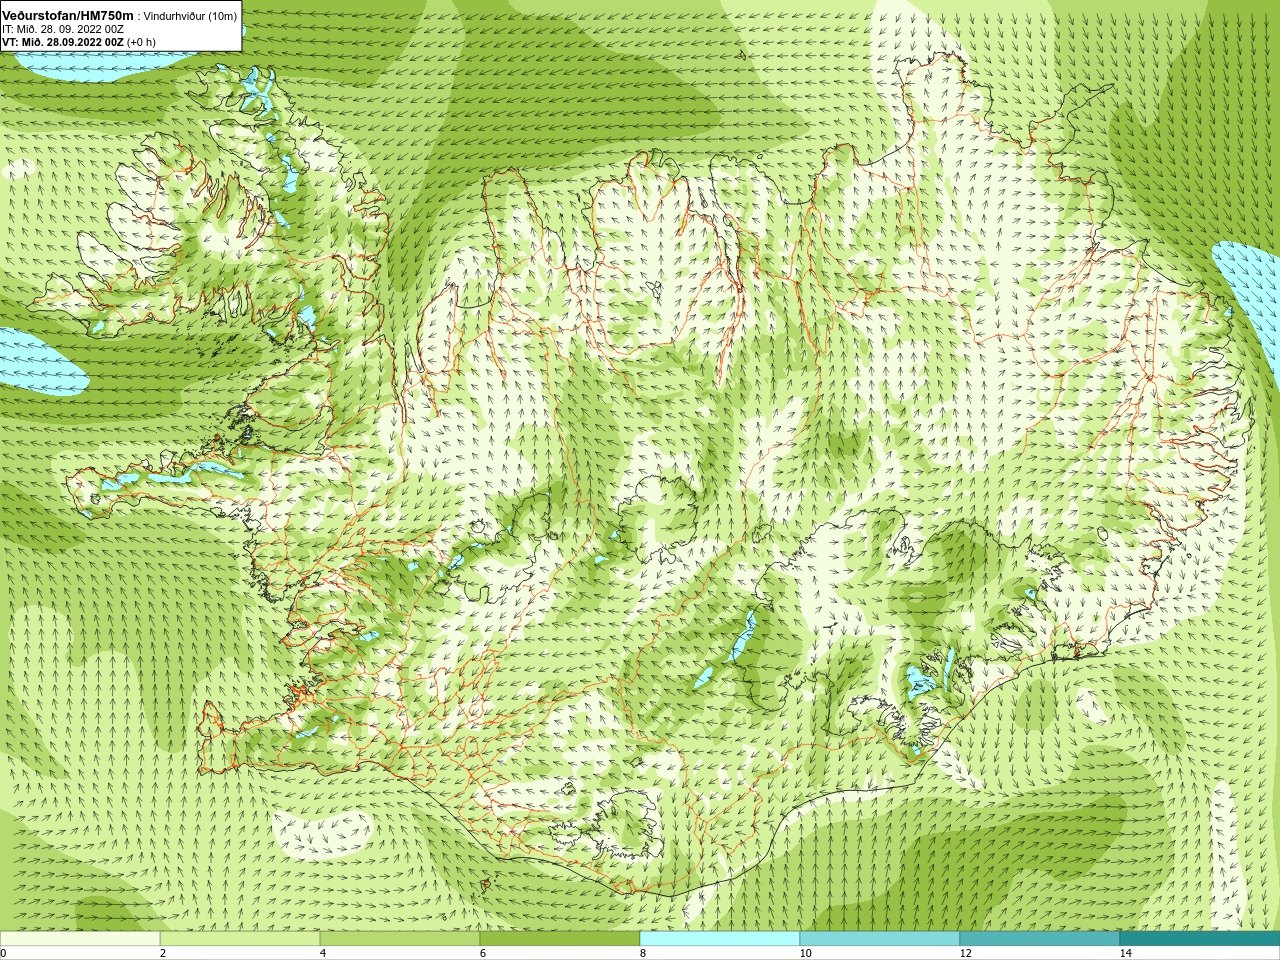Click the legend scale label "12"
The image size is (1280, 960).
coord(965,953)
